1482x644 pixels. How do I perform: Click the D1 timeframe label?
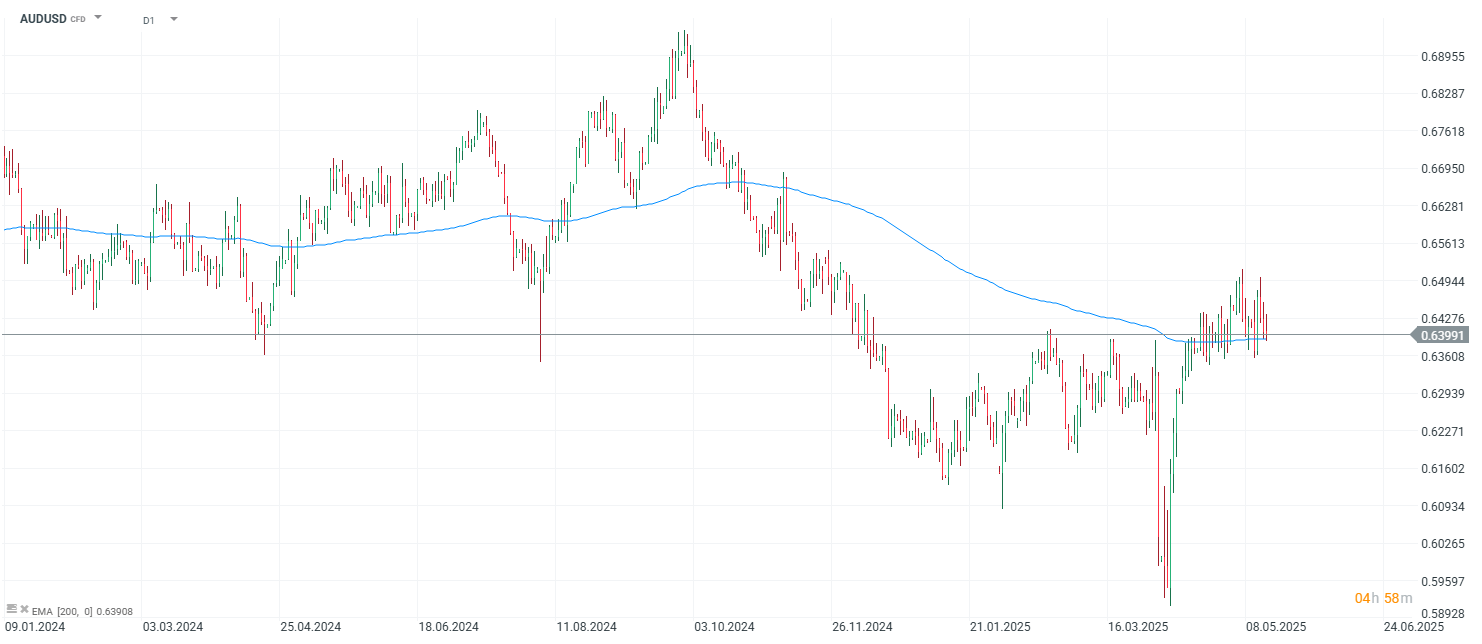point(149,20)
